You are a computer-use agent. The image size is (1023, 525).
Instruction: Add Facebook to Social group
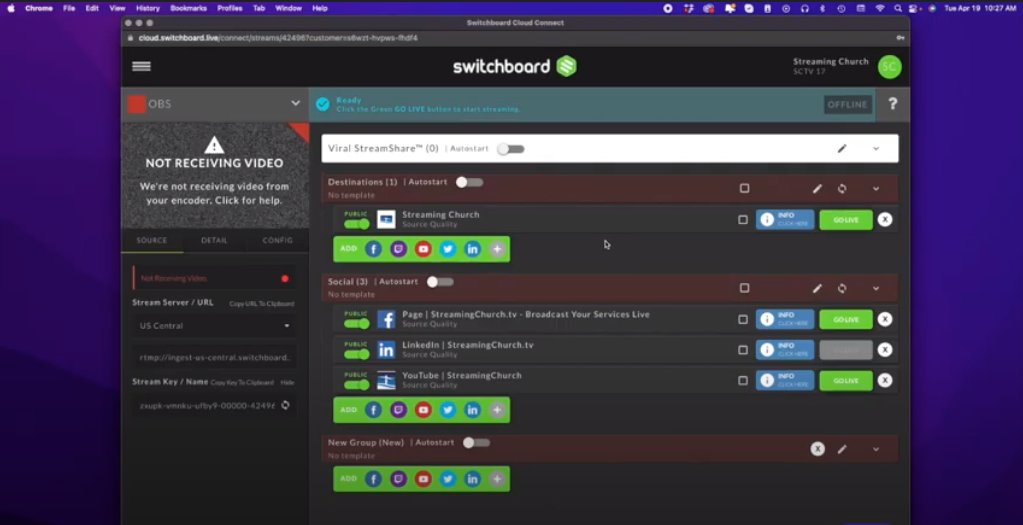pyautogui.click(x=373, y=410)
